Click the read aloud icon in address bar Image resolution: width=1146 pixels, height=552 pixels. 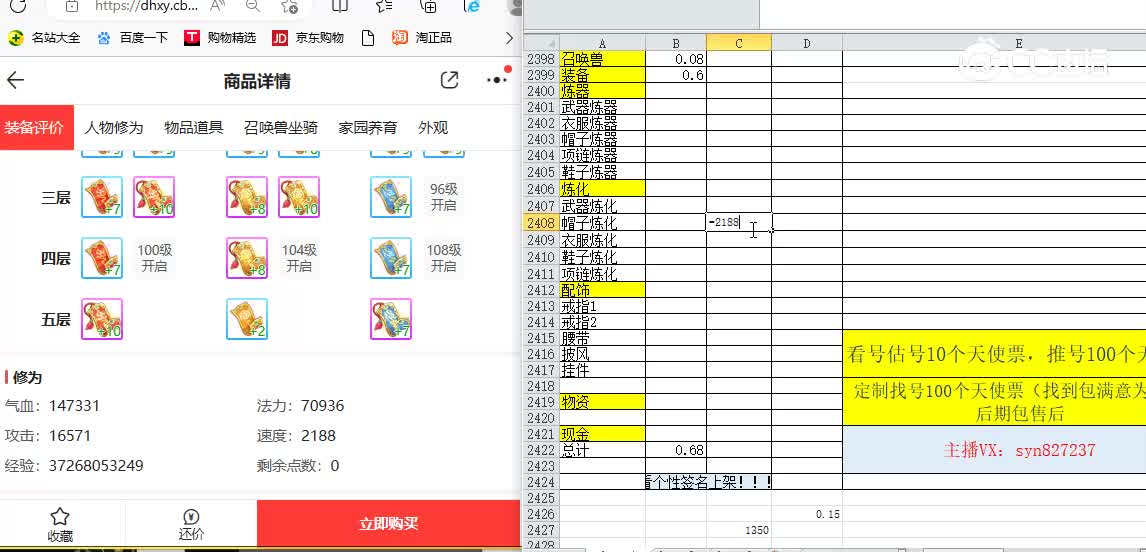(x=217, y=7)
